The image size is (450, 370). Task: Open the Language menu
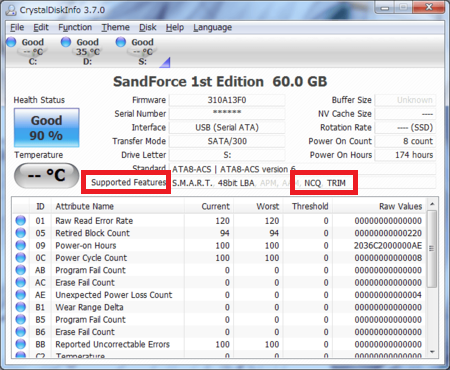pyautogui.click(x=212, y=27)
